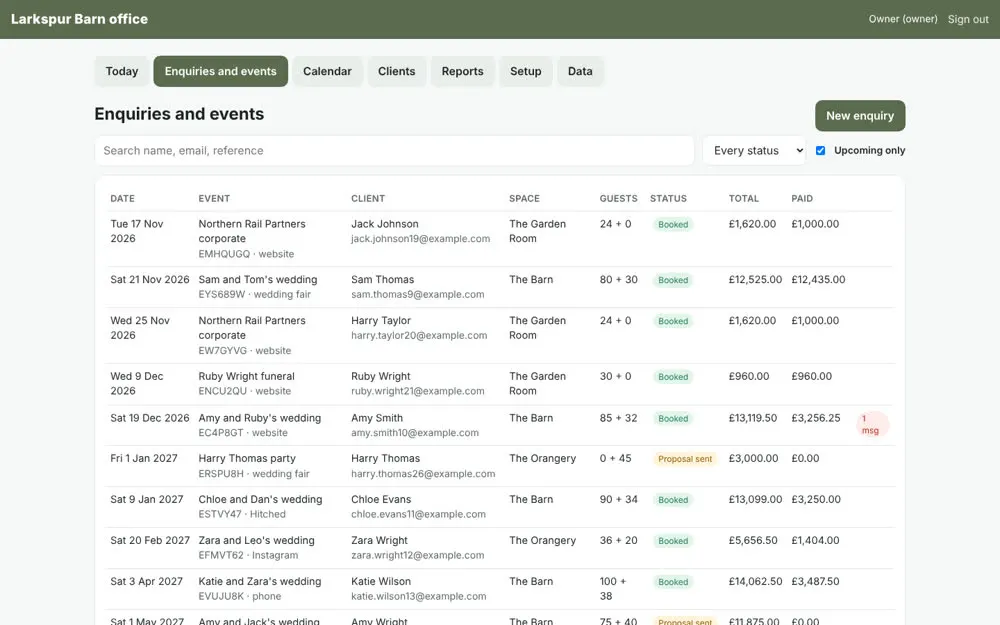
Task: Click email harry.thomas26@example.com
Action: (x=423, y=474)
